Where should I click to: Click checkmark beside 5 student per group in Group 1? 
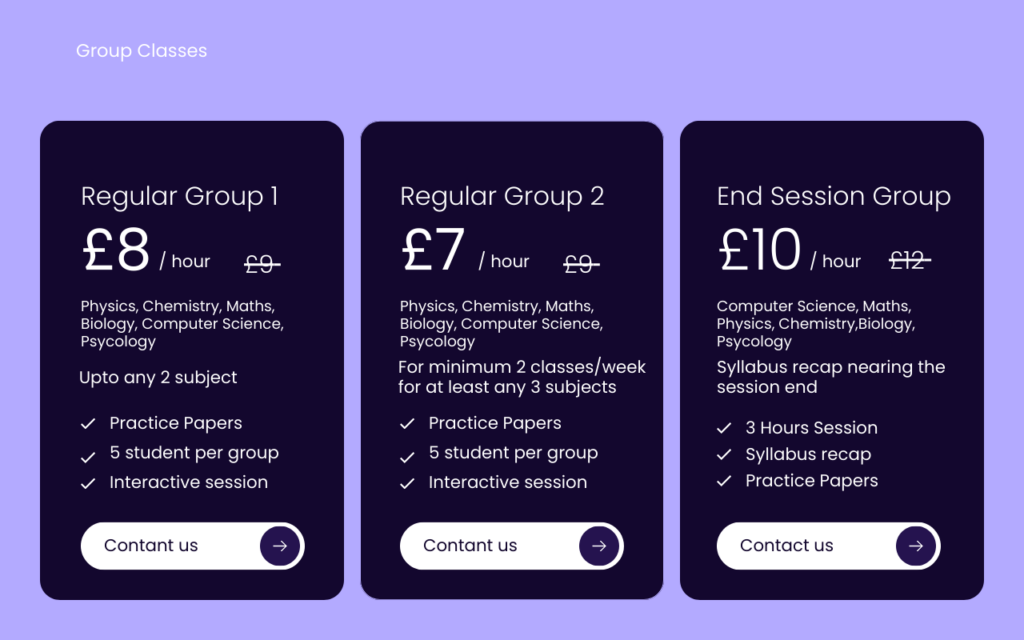coord(88,458)
